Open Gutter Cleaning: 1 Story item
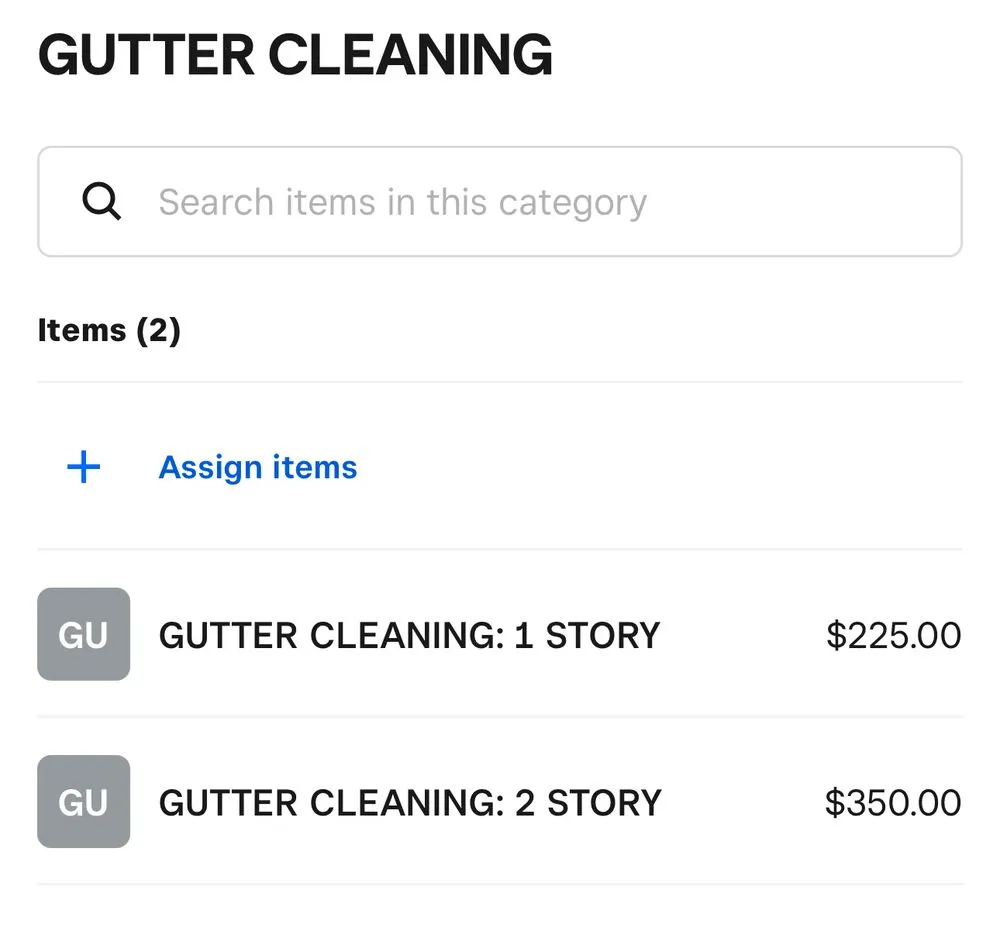This screenshot has width=1000, height=945. (409, 635)
